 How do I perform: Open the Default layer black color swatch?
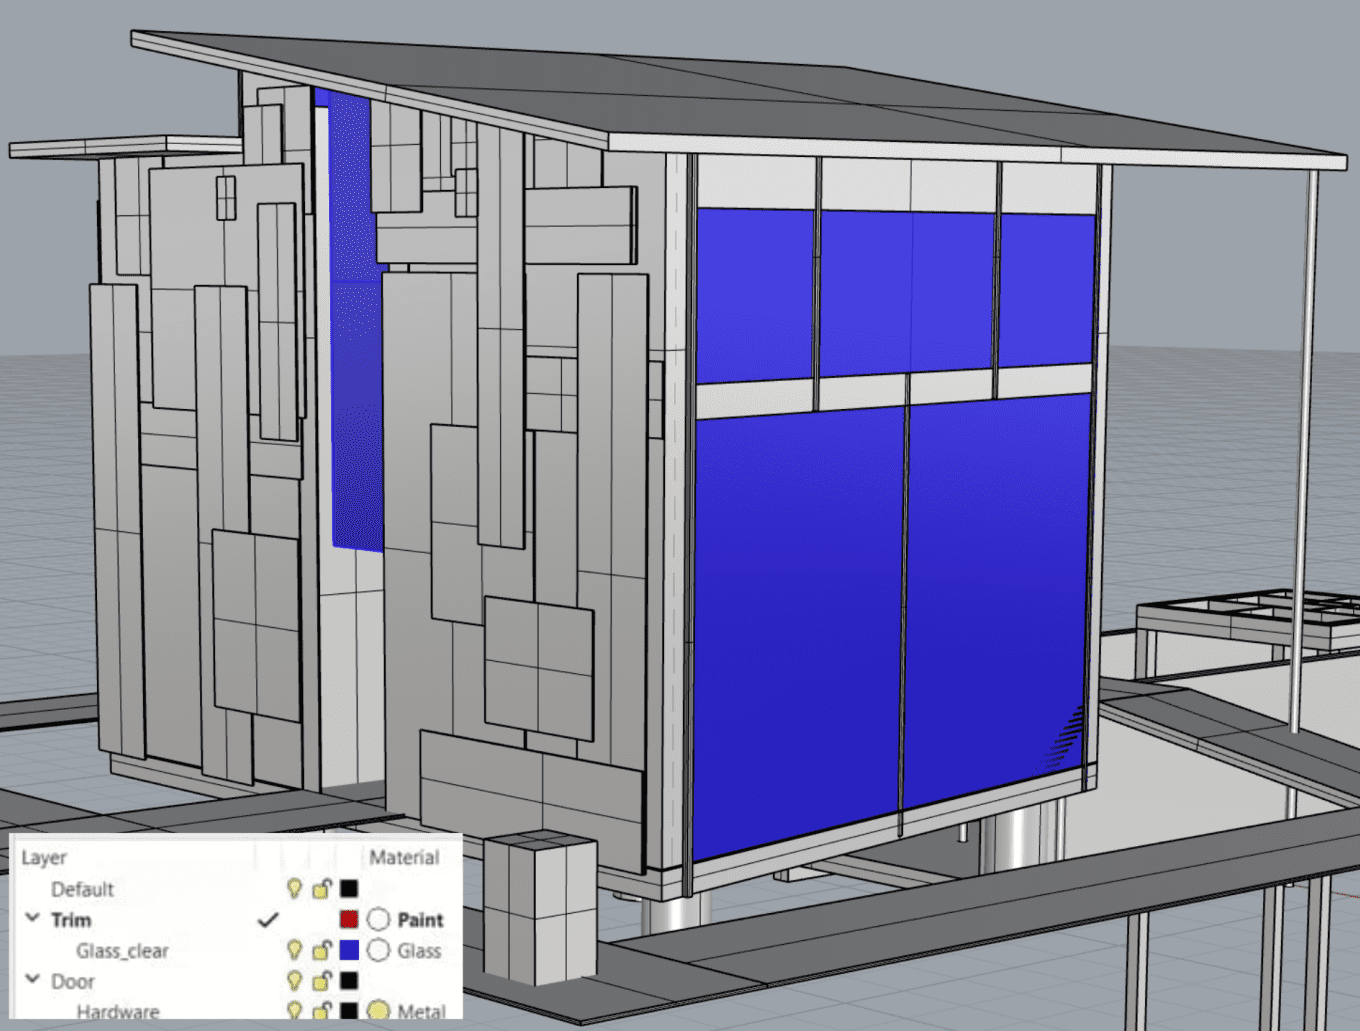349,888
